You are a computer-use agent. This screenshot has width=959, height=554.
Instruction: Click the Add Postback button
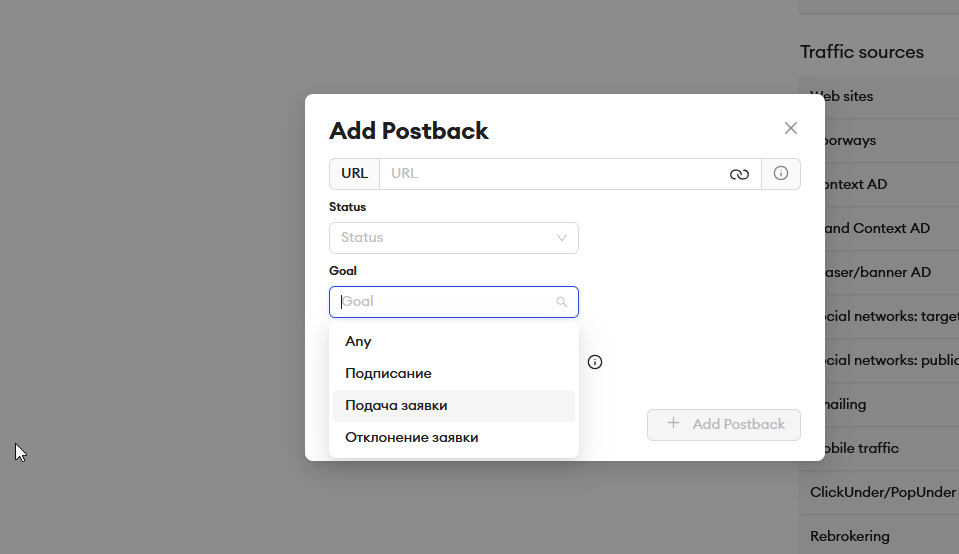tap(724, 424)
